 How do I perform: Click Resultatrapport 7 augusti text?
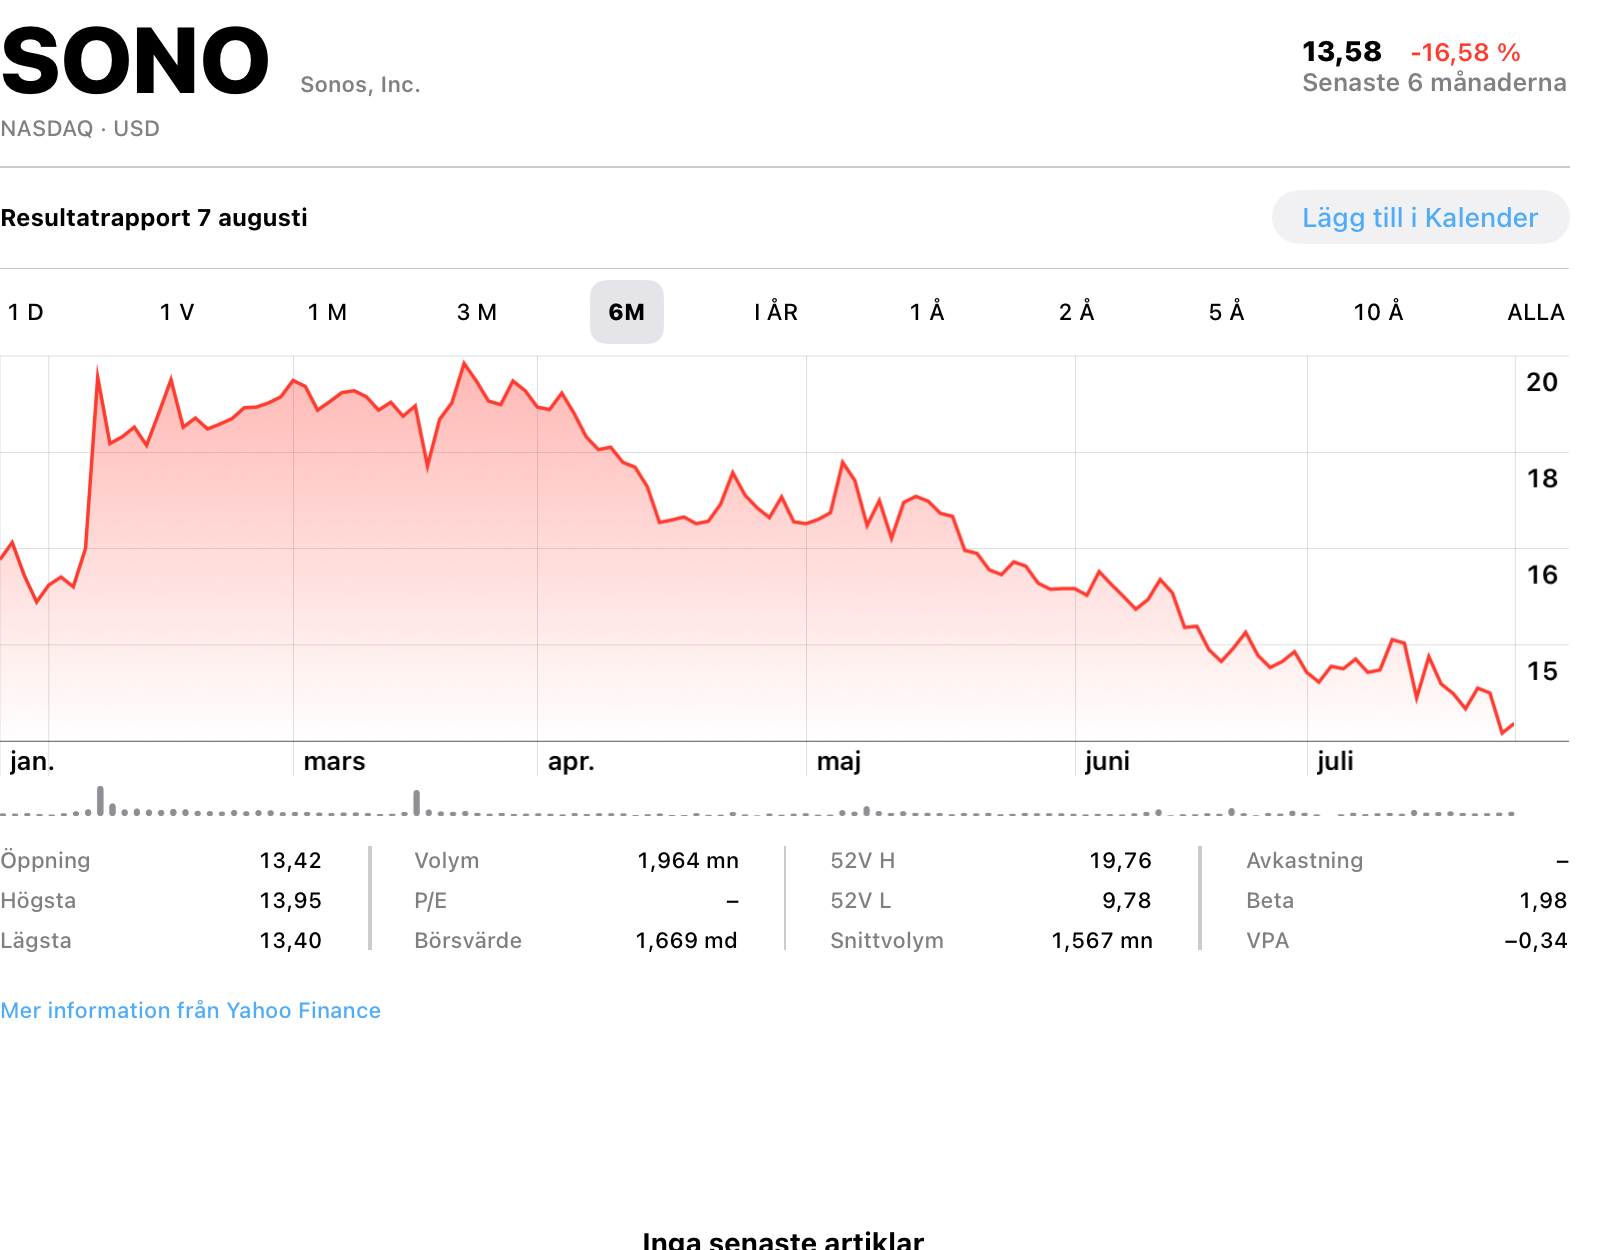[x=154, y=218]
